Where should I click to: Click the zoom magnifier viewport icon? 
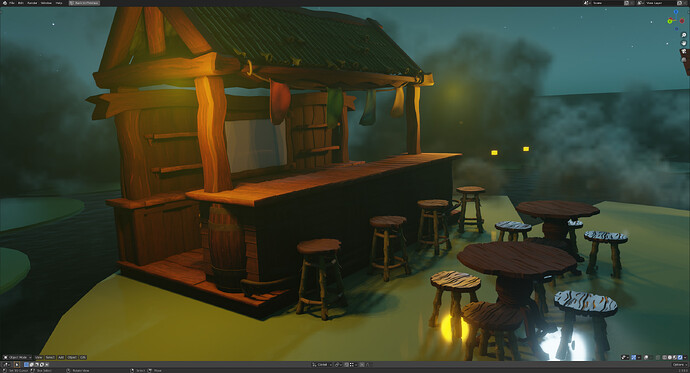click(684, 35)
